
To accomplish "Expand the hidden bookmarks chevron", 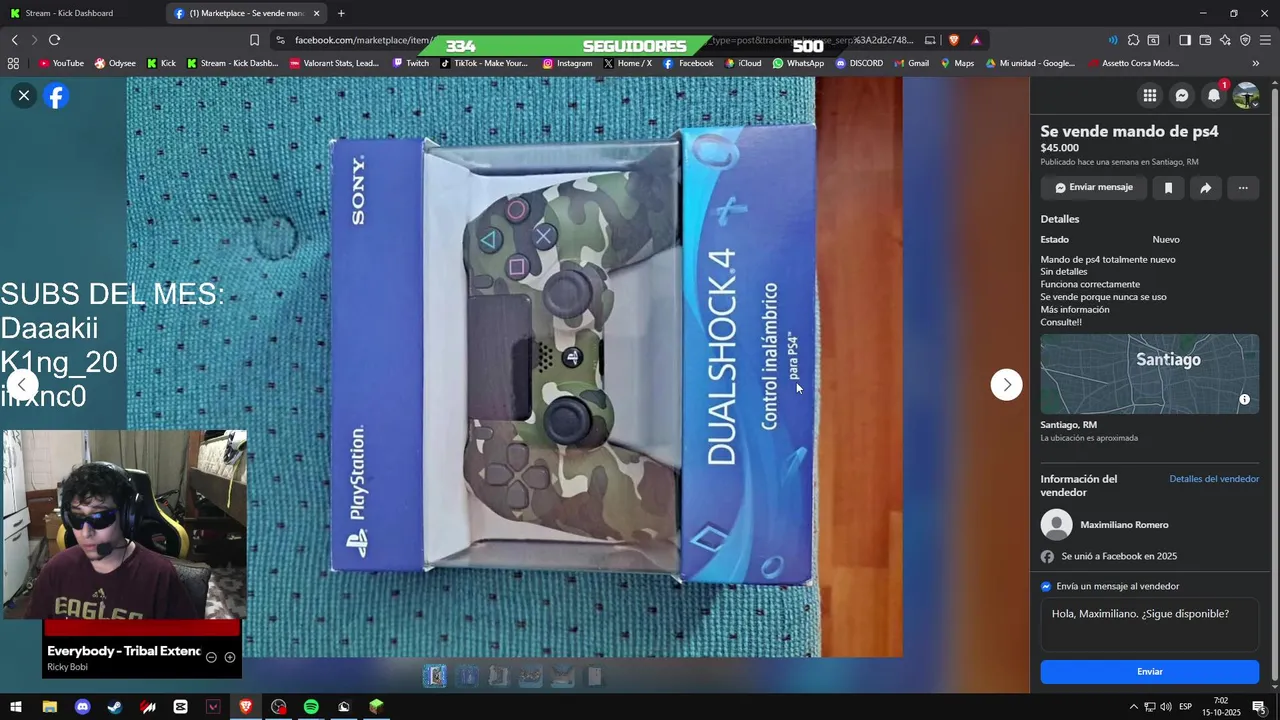I will coord(1256,63).
